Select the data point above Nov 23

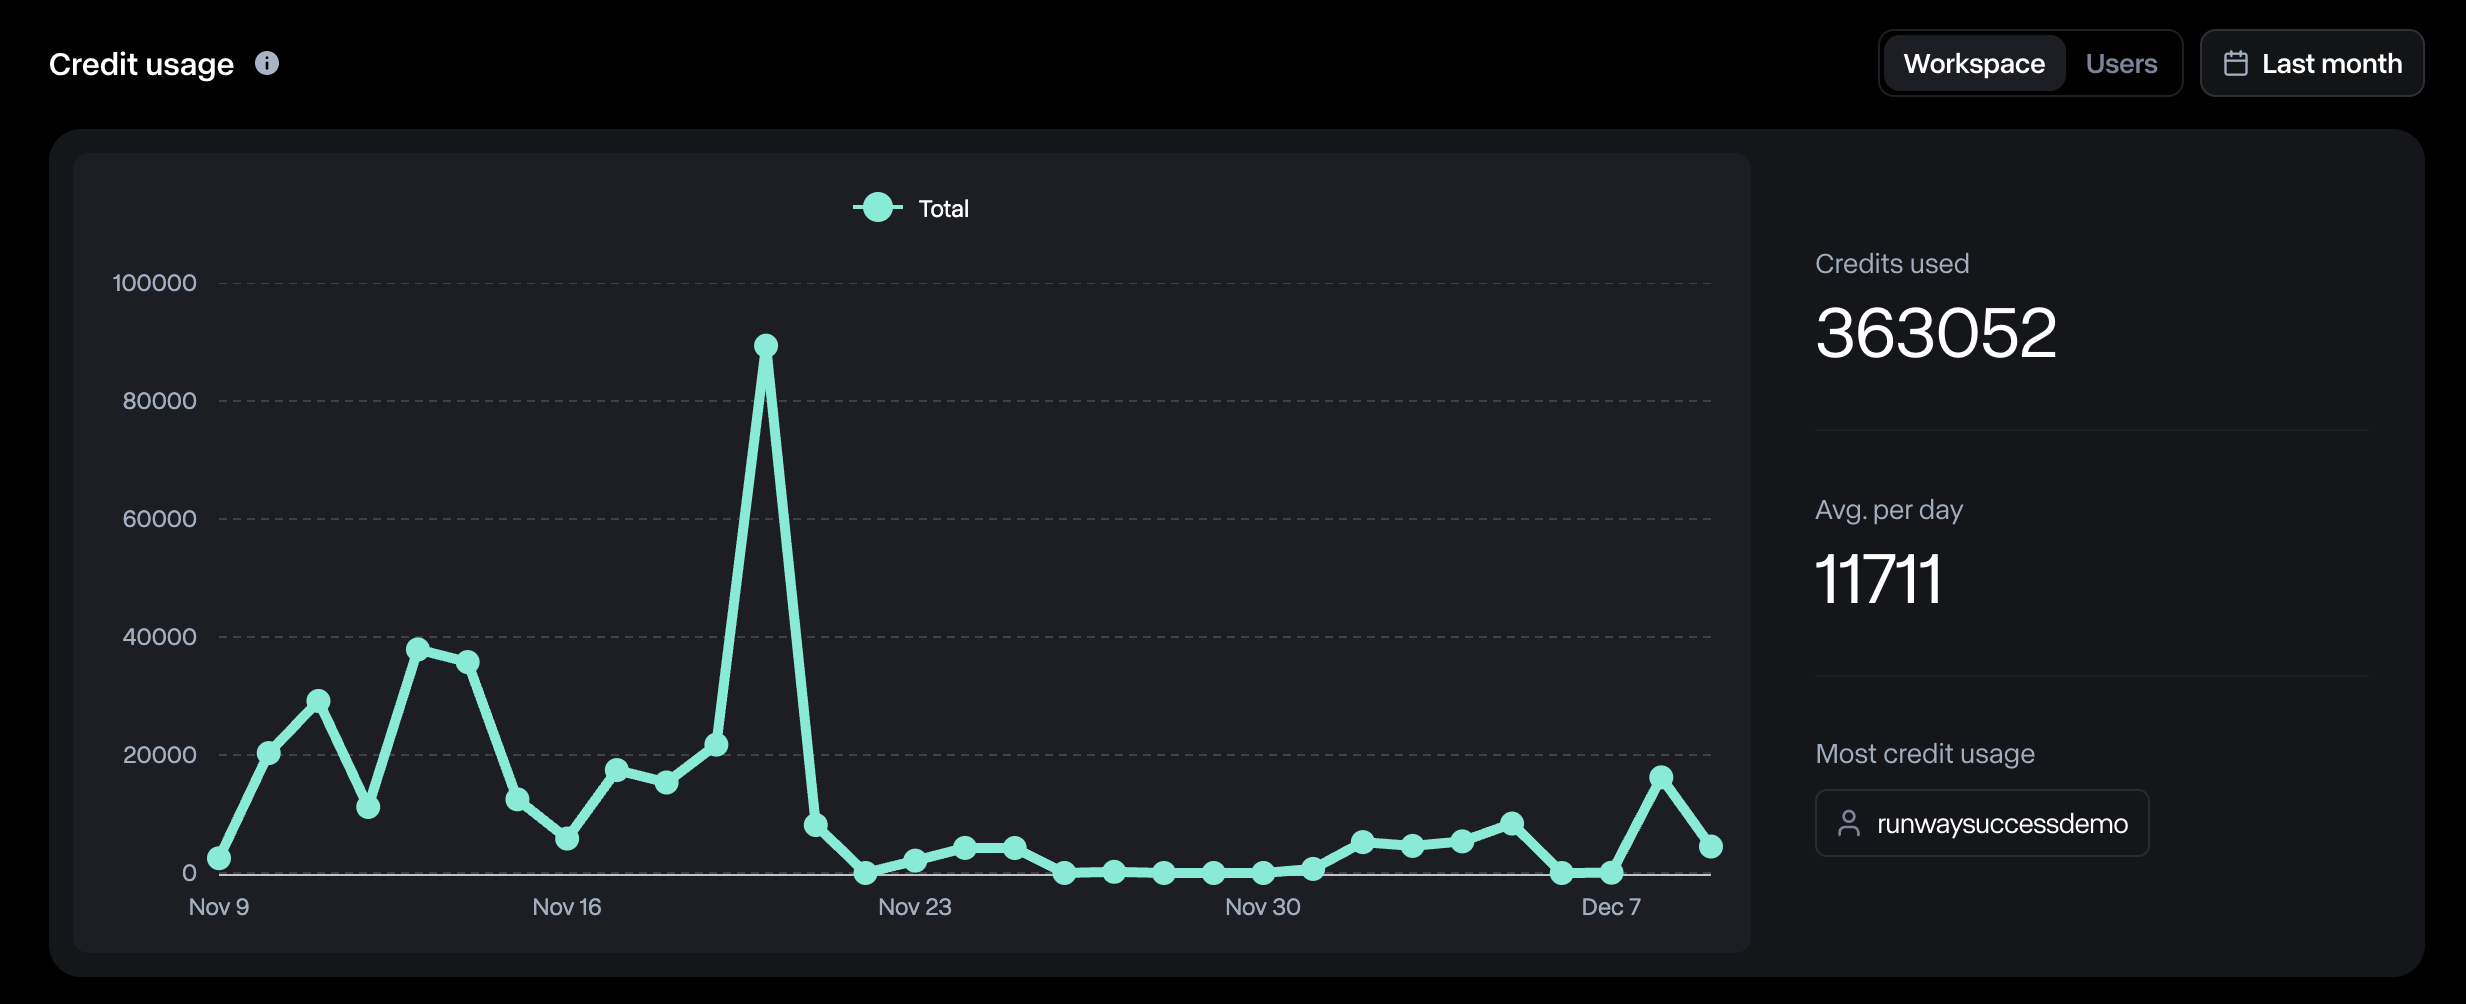point(915,860)
